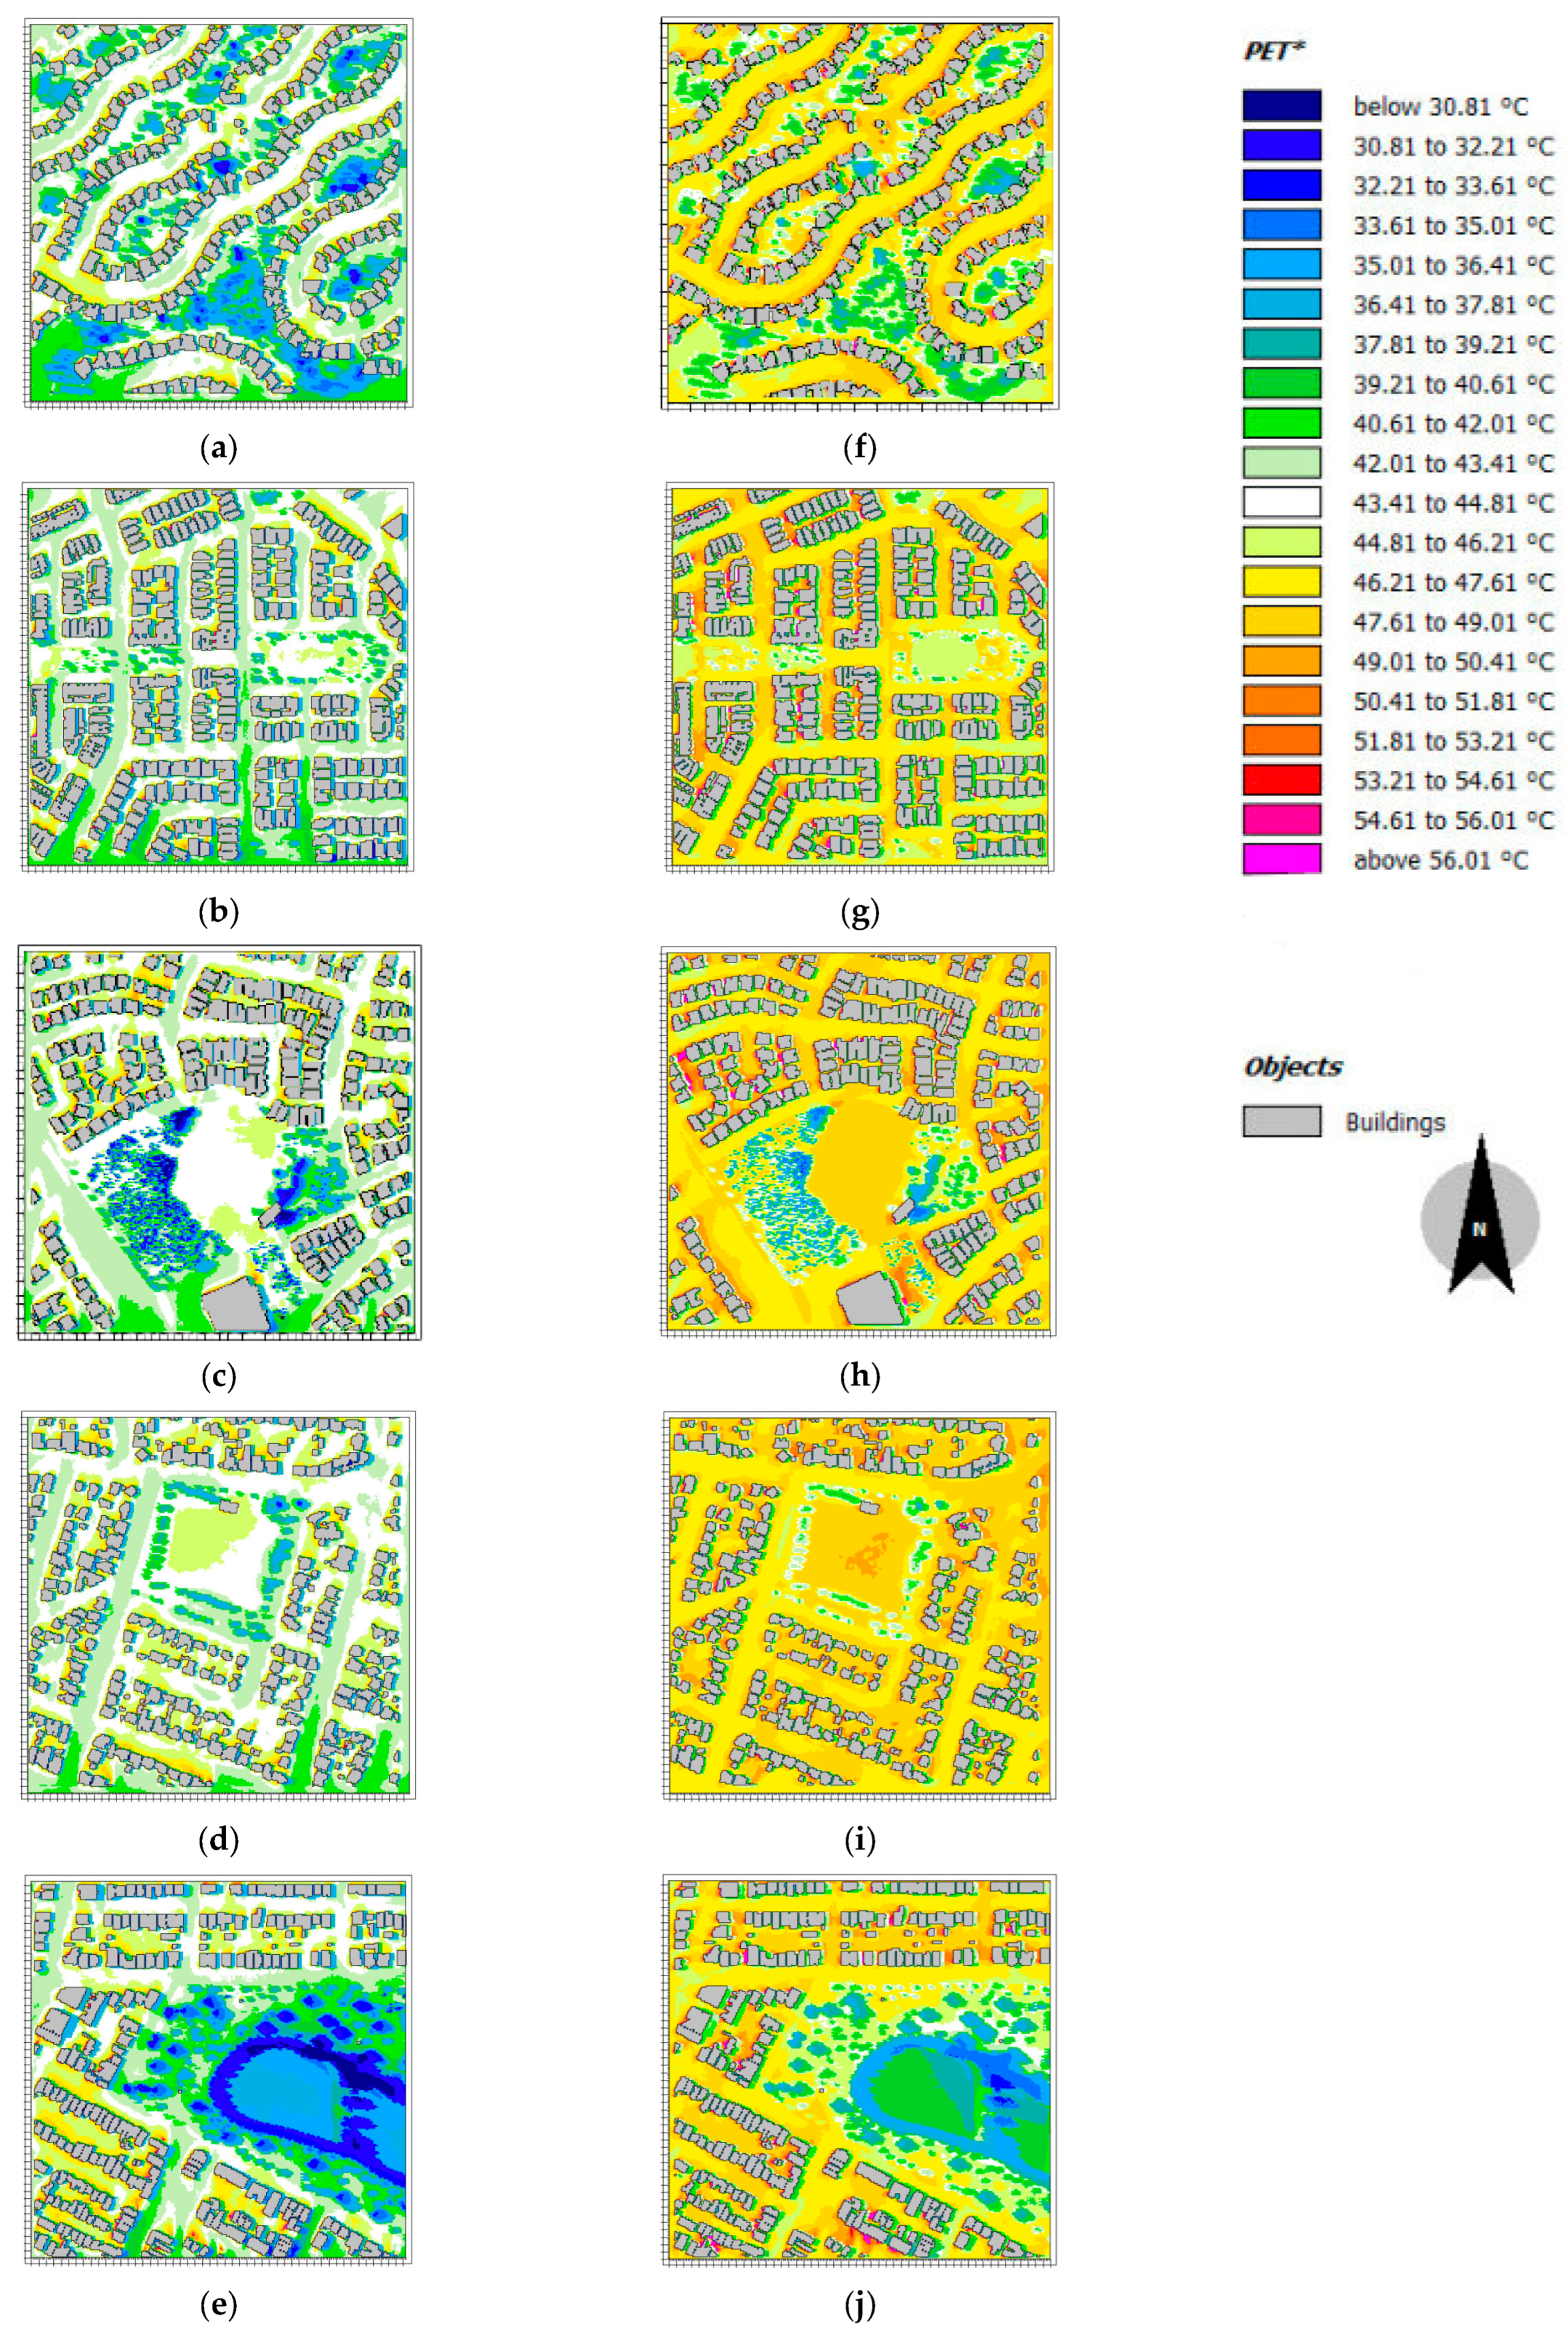Viewport: 1568px width, 2340px height.
Task: Click the large gray building in map (c)
Action: coord(236,1307)
